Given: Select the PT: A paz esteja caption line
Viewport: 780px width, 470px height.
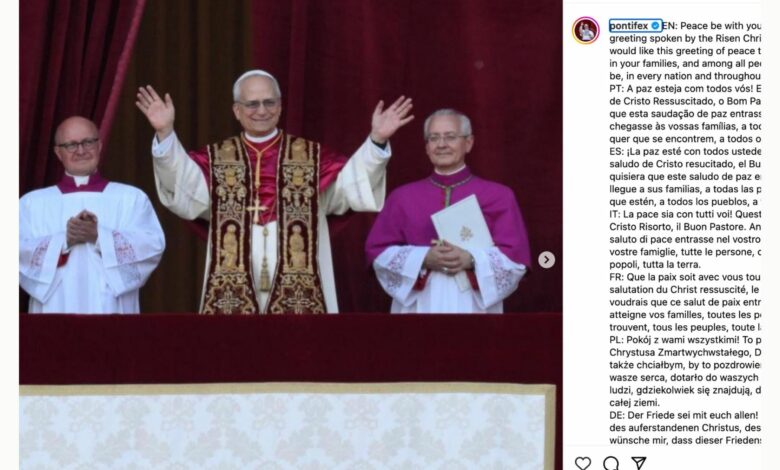Looking at the screenshot, I should coord(685,89).
